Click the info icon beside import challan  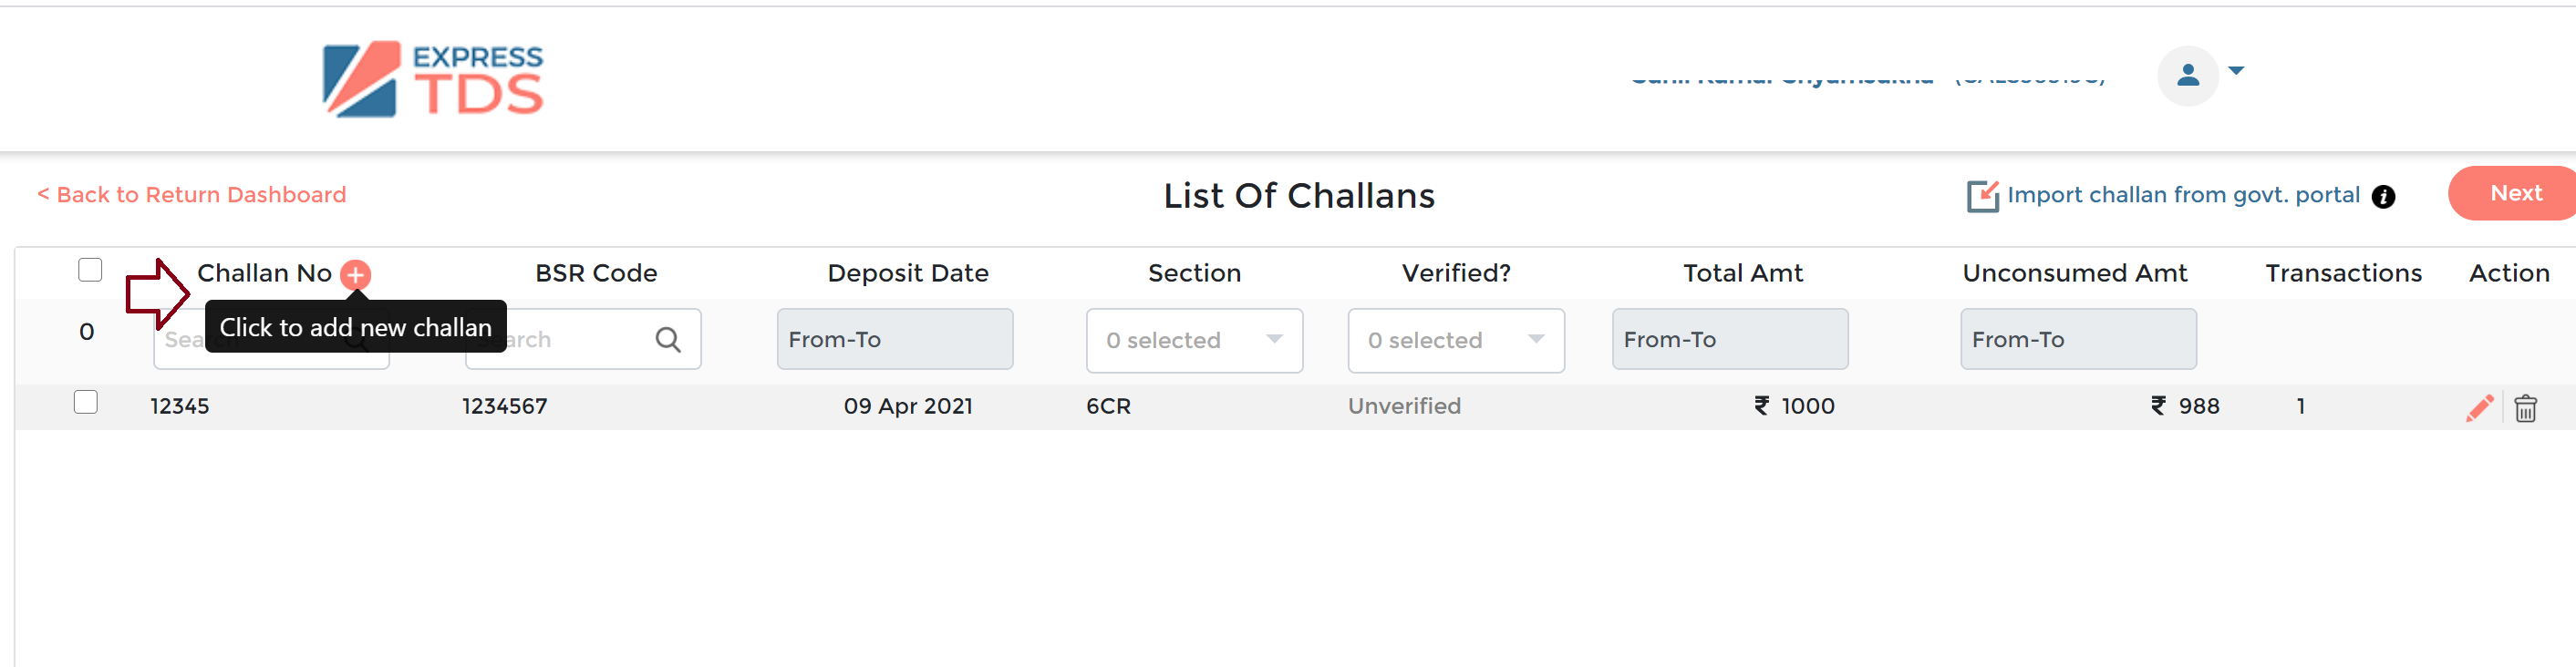2383,197
